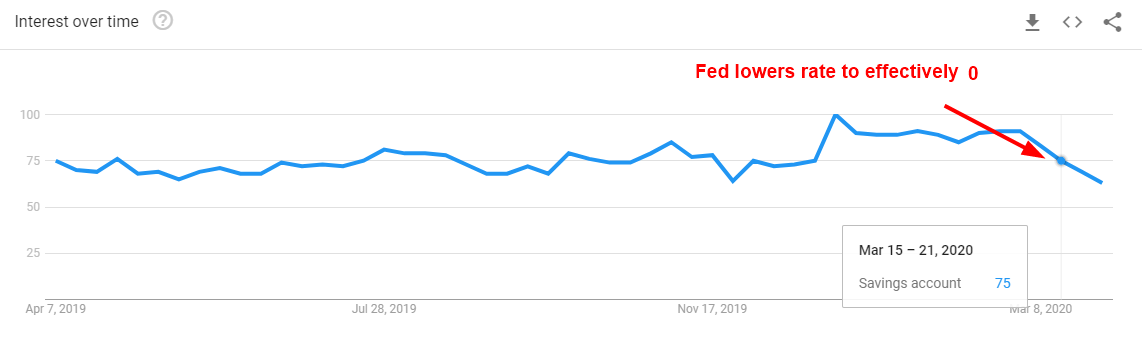Open the embed code icon
Image resolution: width=1142 pixels, height=360 pixels.
click(x=1072, y=23)
